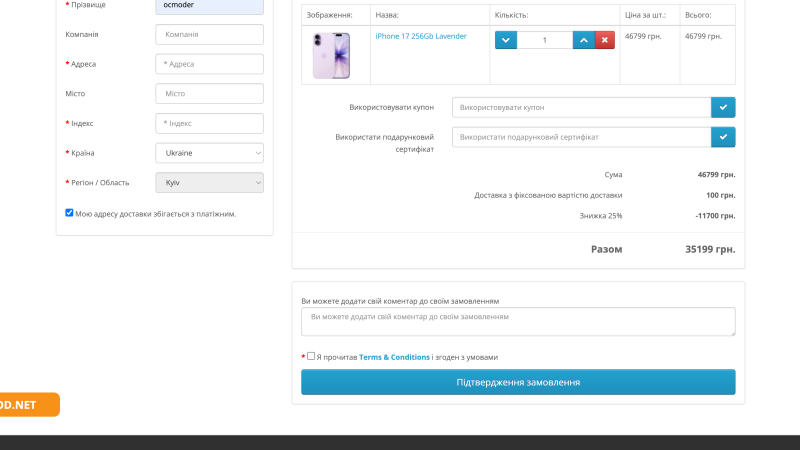The width and height of the screenshot is (800, 450).
Task: Click Підтвердження замовлення button
Action: point(518,382)
